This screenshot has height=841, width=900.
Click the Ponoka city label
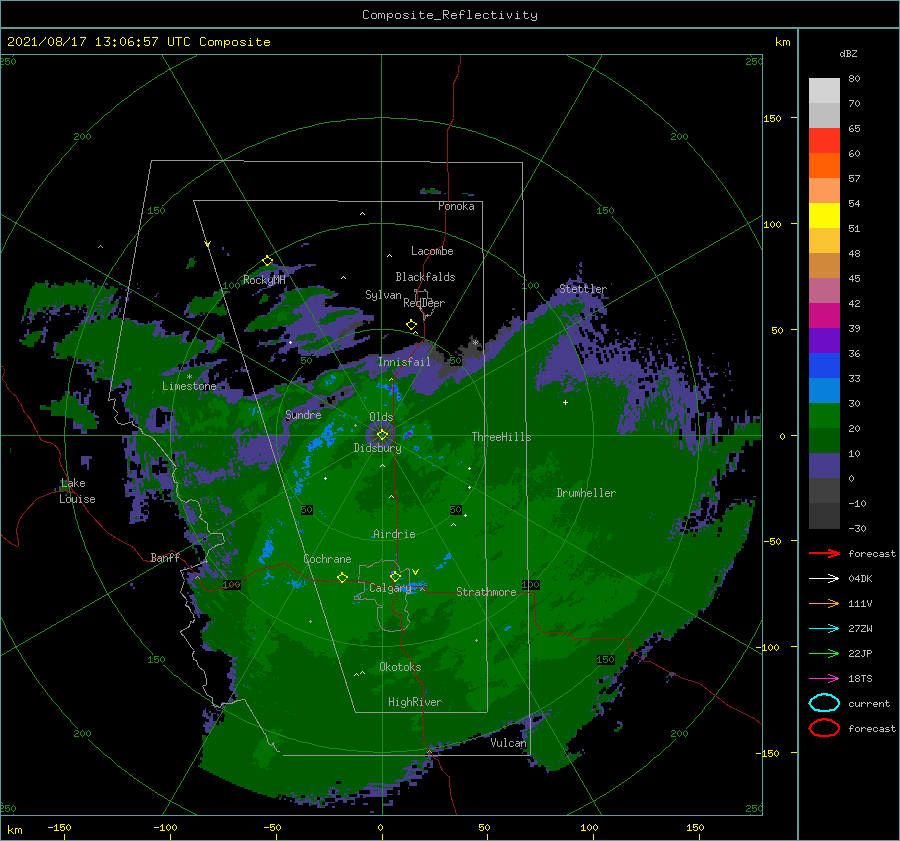click(x=456, y=206)
